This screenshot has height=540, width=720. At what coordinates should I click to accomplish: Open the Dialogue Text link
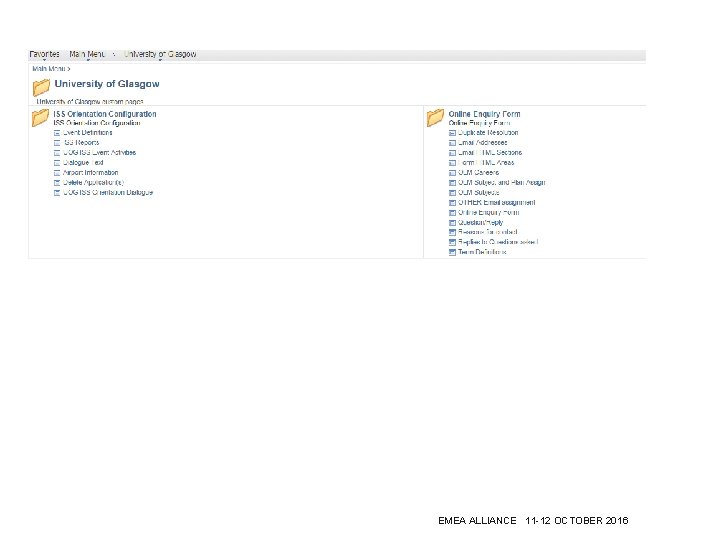[x=83, y=163]
